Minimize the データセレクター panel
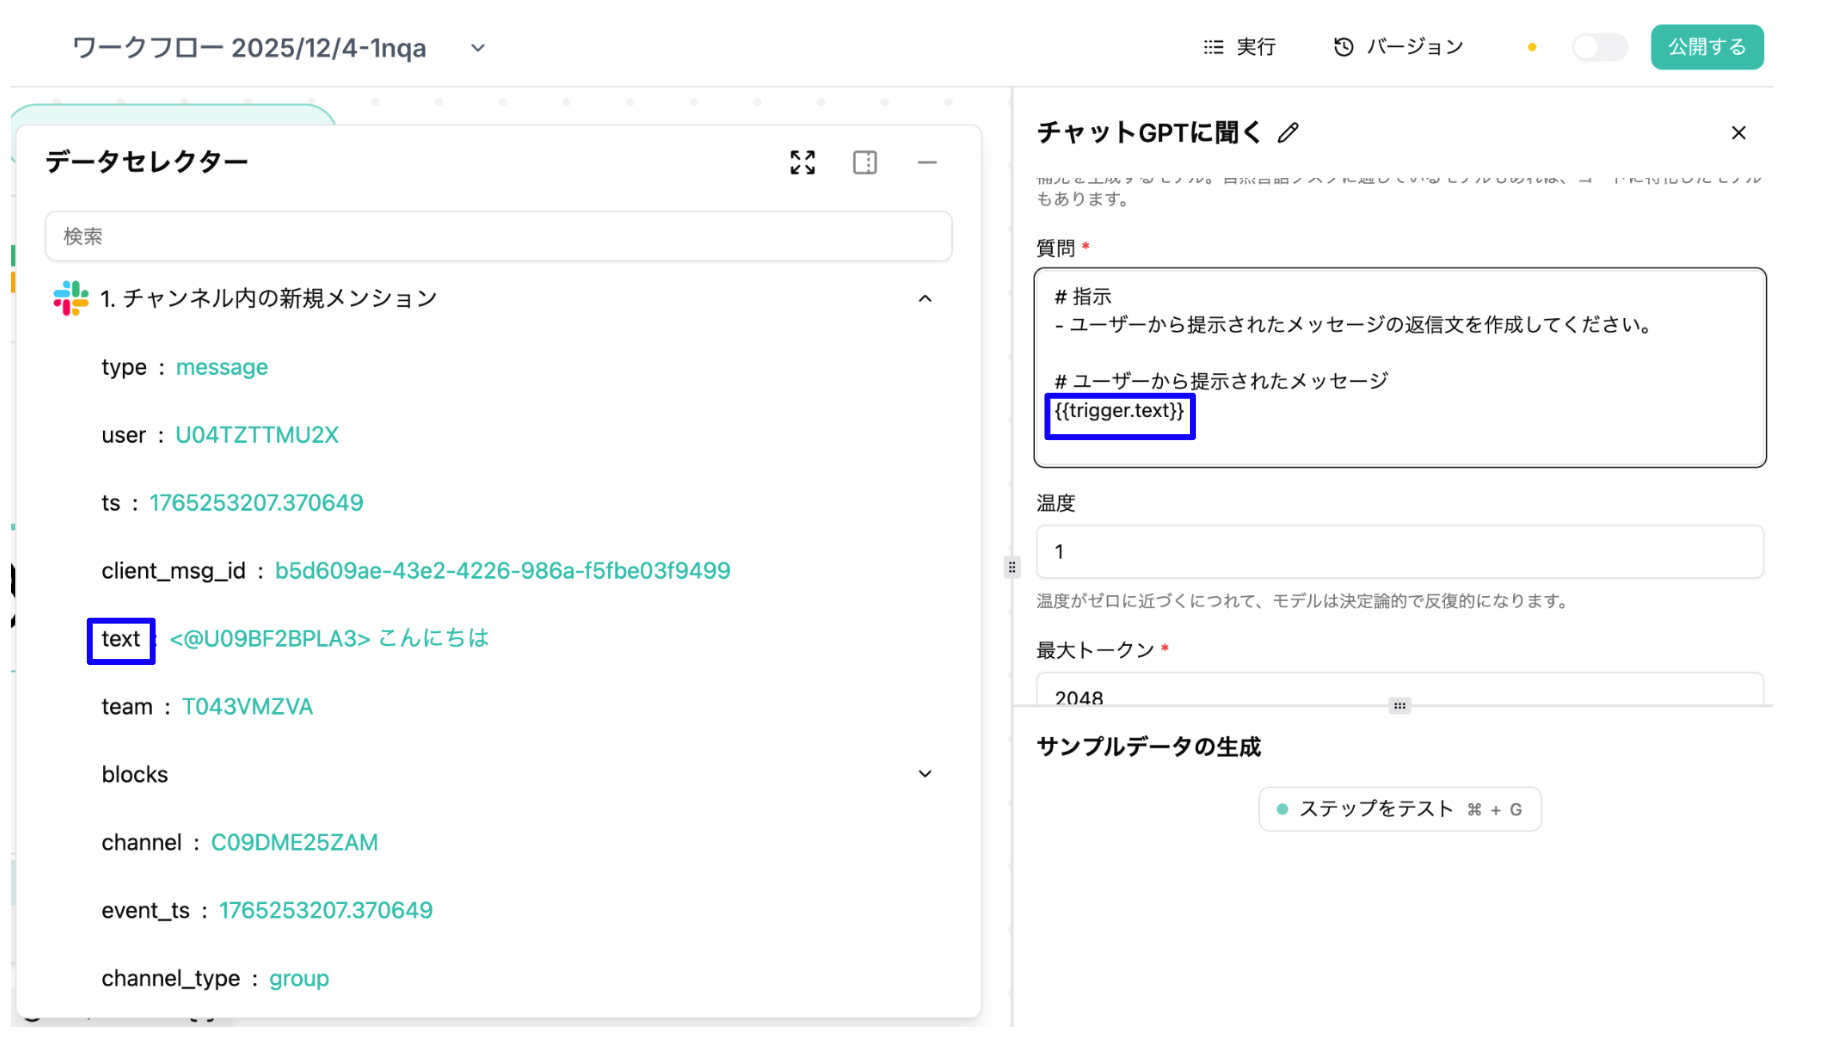 (x=927, y=162)
